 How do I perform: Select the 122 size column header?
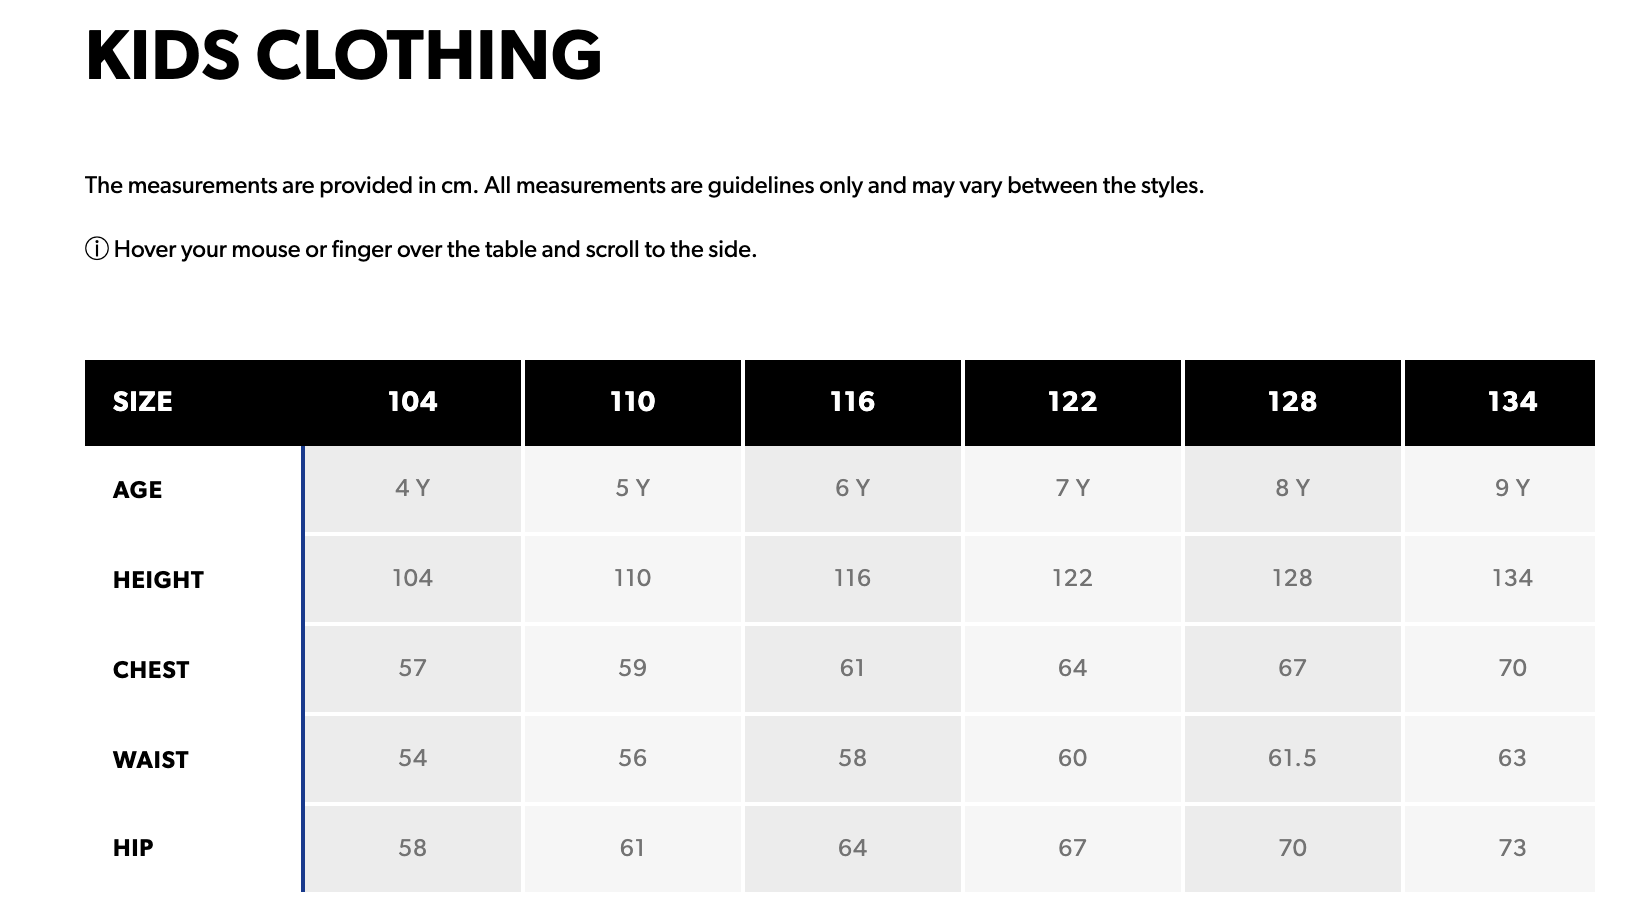[x=1072, y=402]
